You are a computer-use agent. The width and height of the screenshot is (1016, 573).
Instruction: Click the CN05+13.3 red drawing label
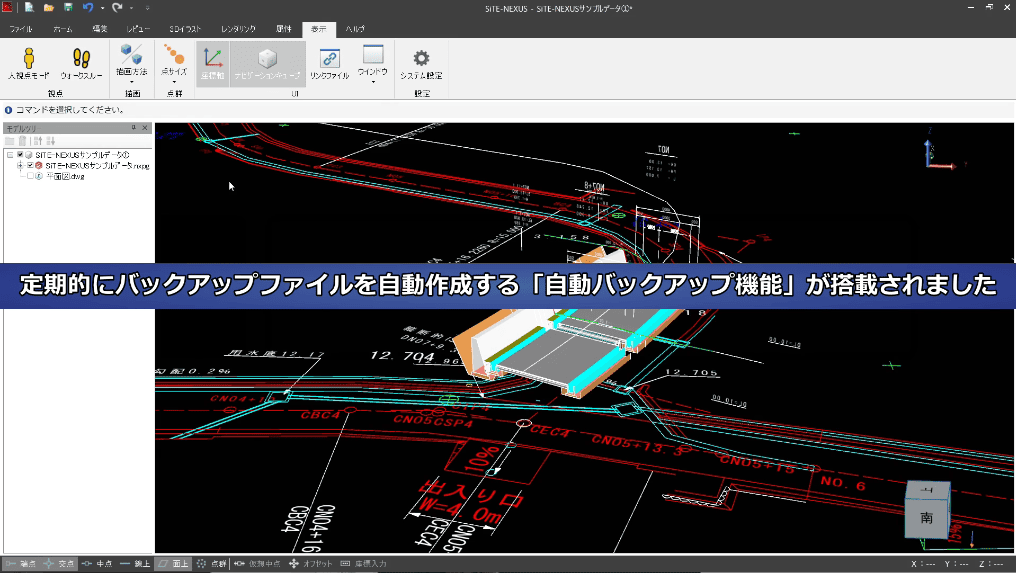pos(638,445)
